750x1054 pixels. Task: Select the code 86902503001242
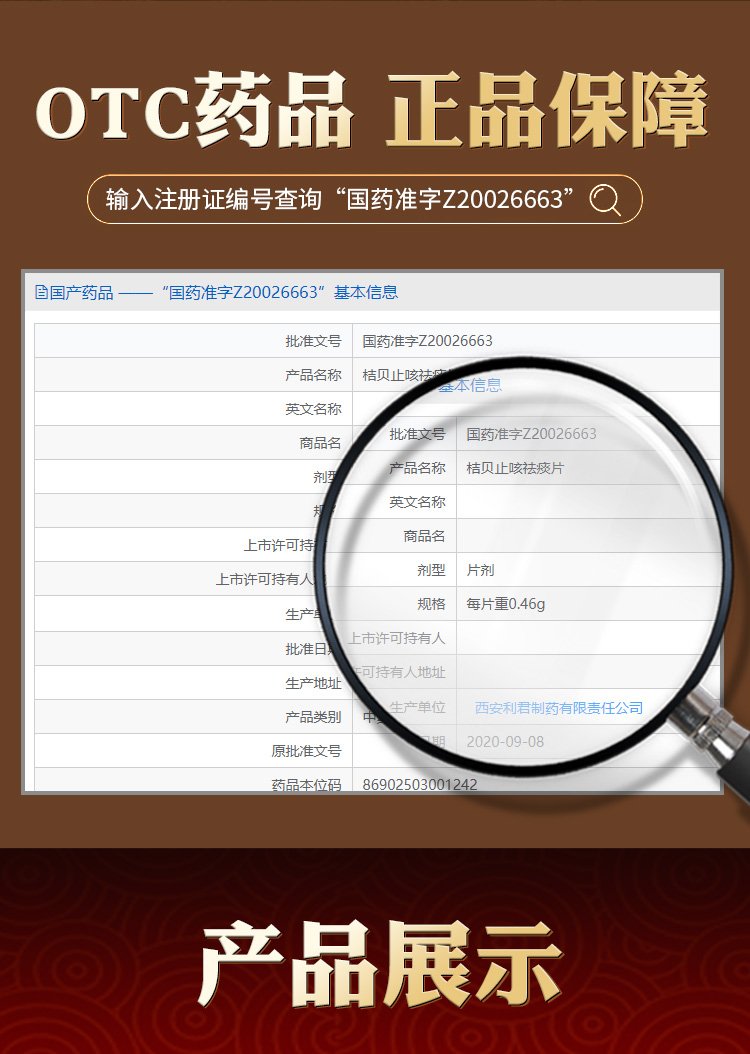tap(420, 784)
